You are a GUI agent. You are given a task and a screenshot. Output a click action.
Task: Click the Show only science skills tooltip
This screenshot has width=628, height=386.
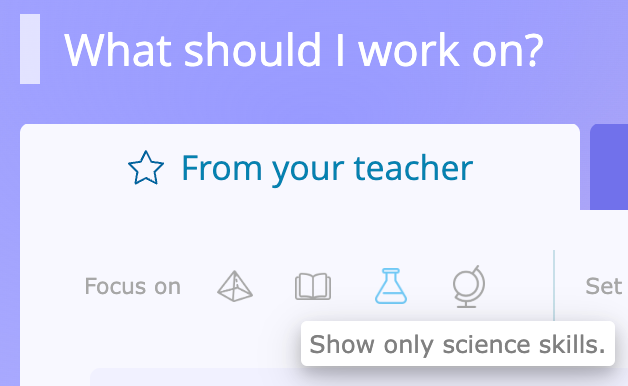[458, 344]
